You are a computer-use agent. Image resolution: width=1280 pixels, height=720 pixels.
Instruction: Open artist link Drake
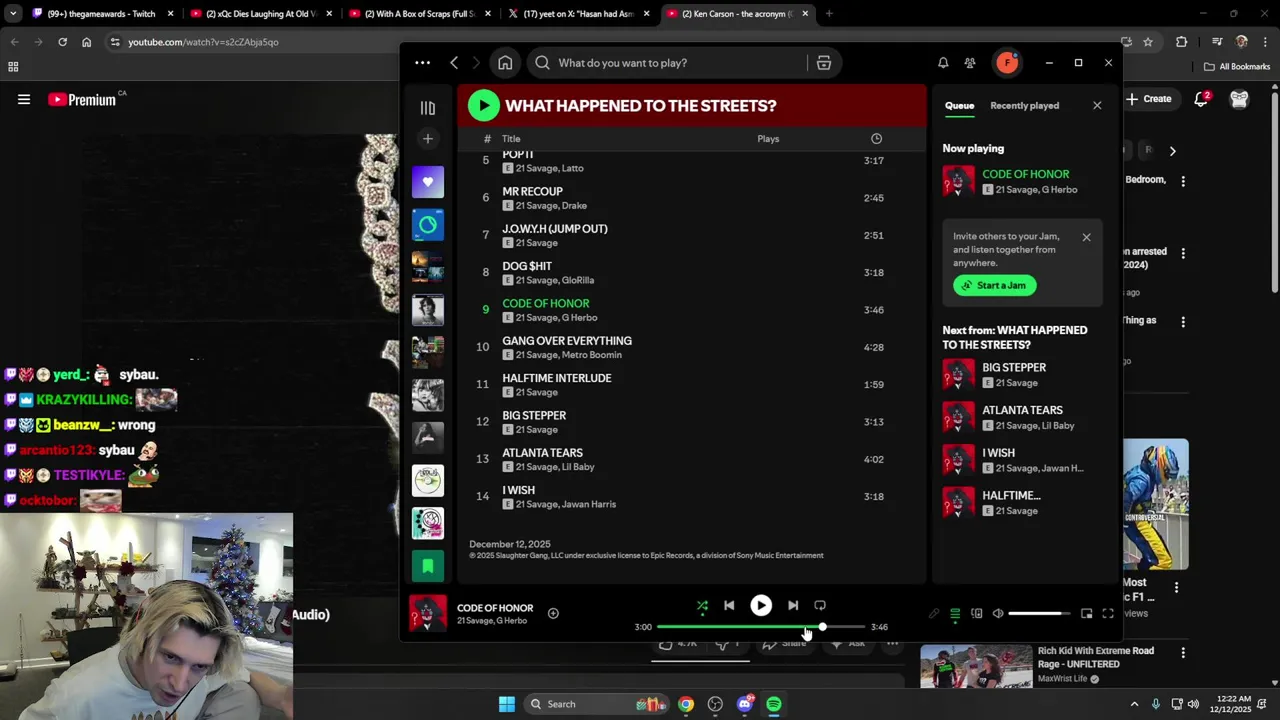[574, 206]
